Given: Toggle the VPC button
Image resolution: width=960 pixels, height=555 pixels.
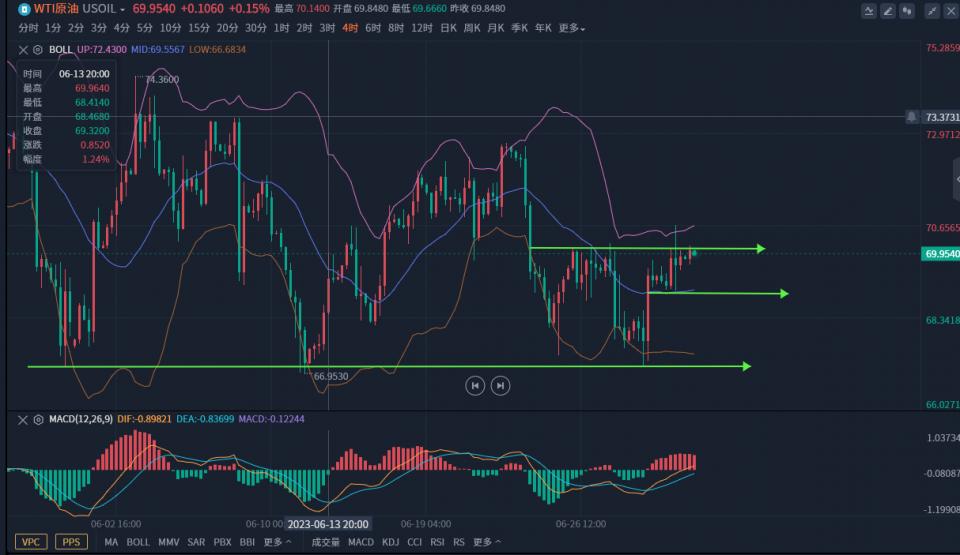Looking at the screenshot, I should [31, 542].
